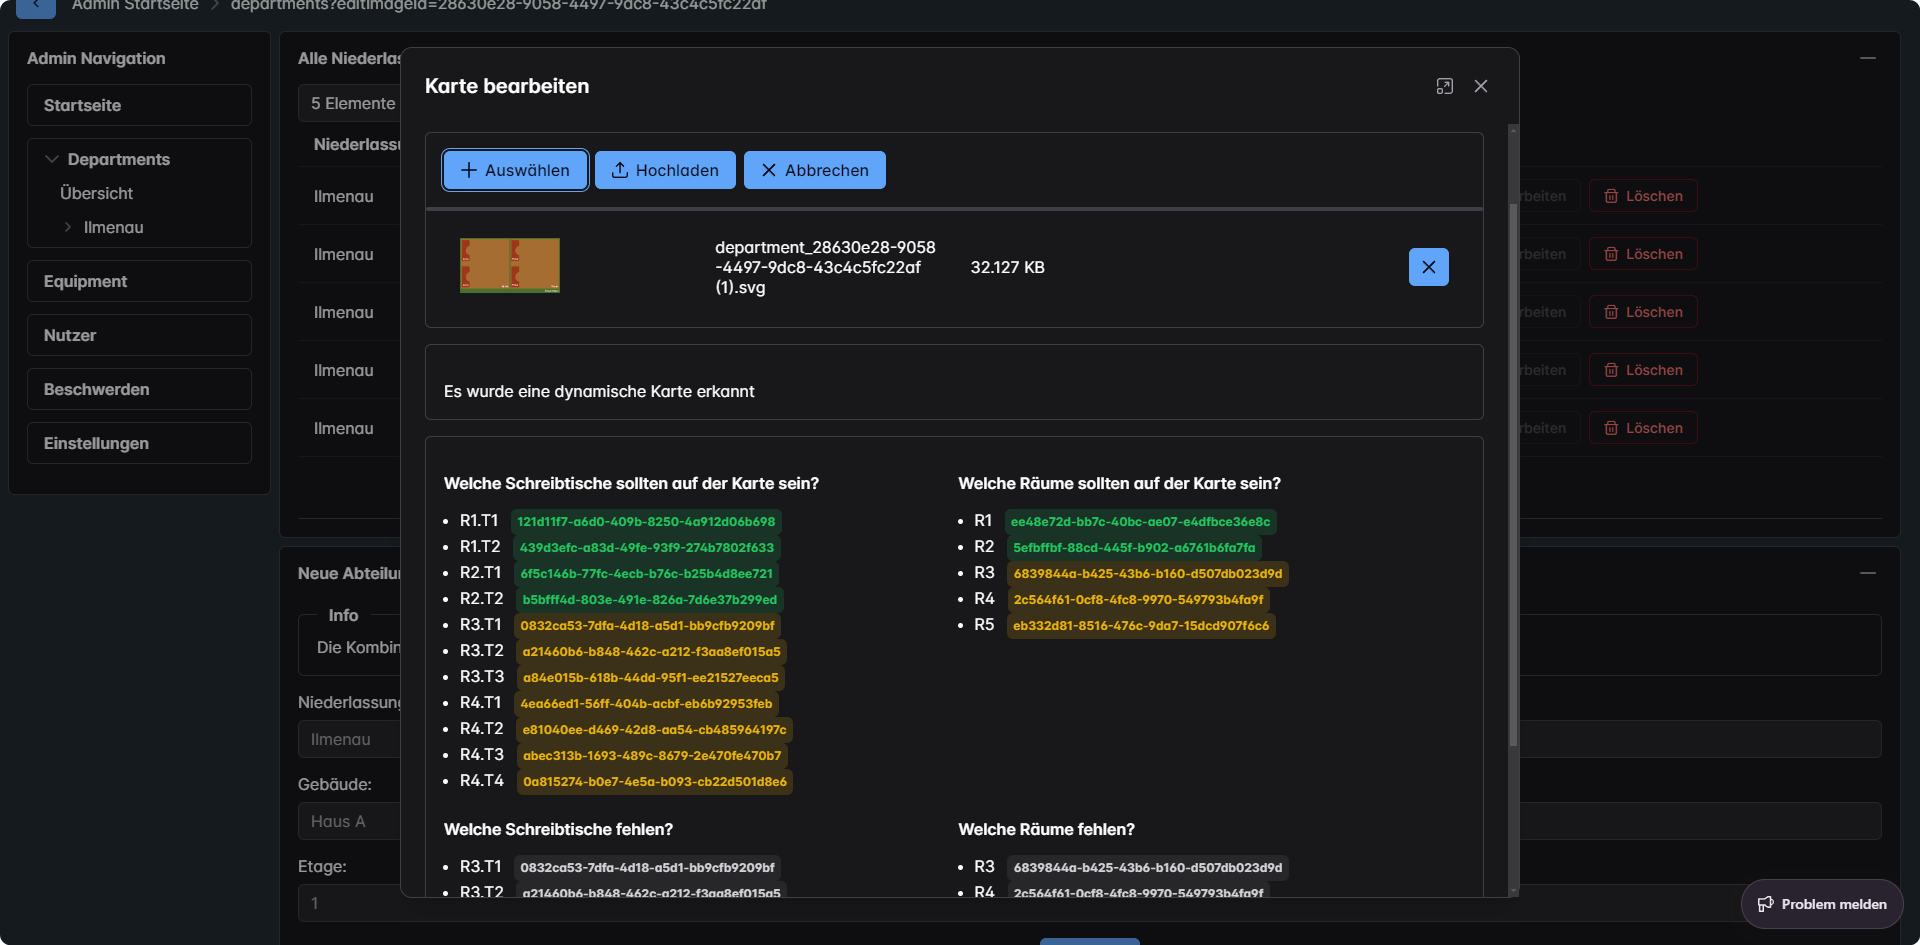Open Einstellungen in the admin navigation
This screenshot has width=1920, height=945.
click(x=139, y=443)
